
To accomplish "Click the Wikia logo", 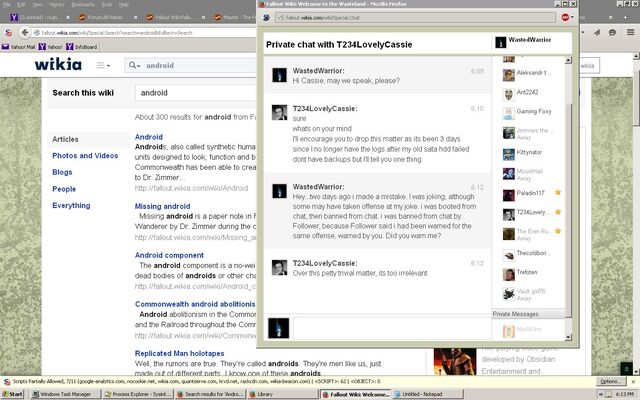I will coord(58,64).
